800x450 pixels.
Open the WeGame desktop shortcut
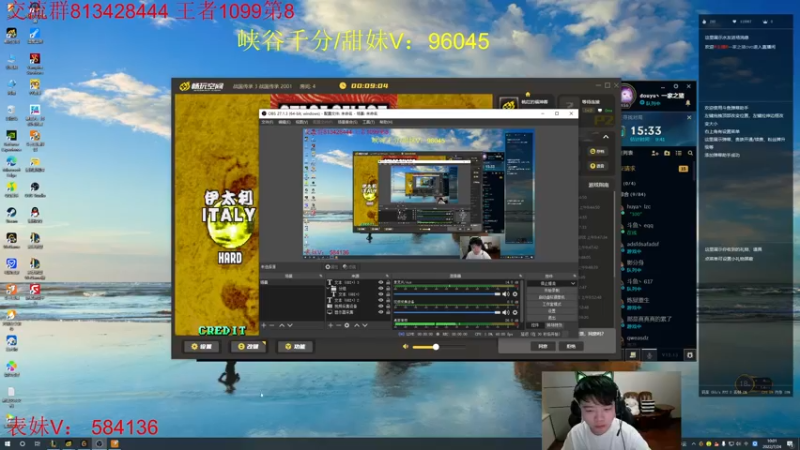click(x=11, y=241)
